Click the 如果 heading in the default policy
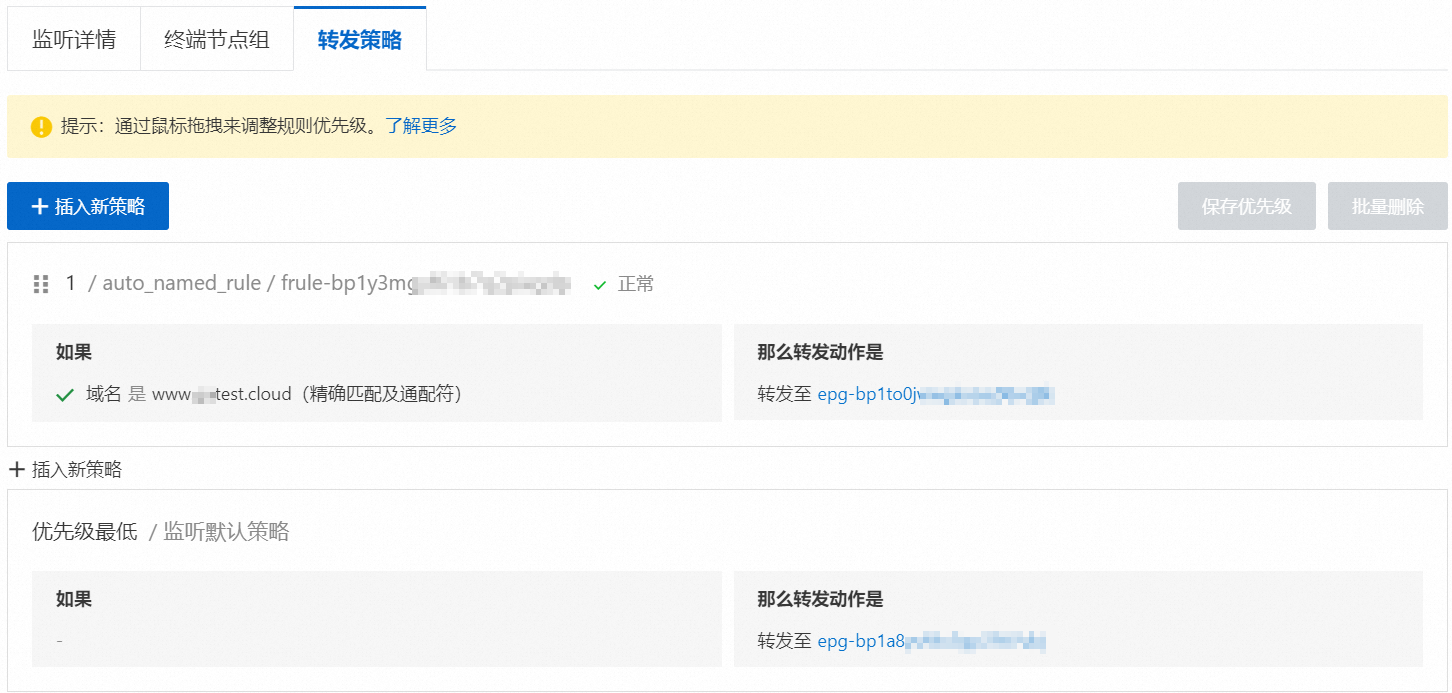This screenshot has height=693, width=1452. [x=74, y=599]
